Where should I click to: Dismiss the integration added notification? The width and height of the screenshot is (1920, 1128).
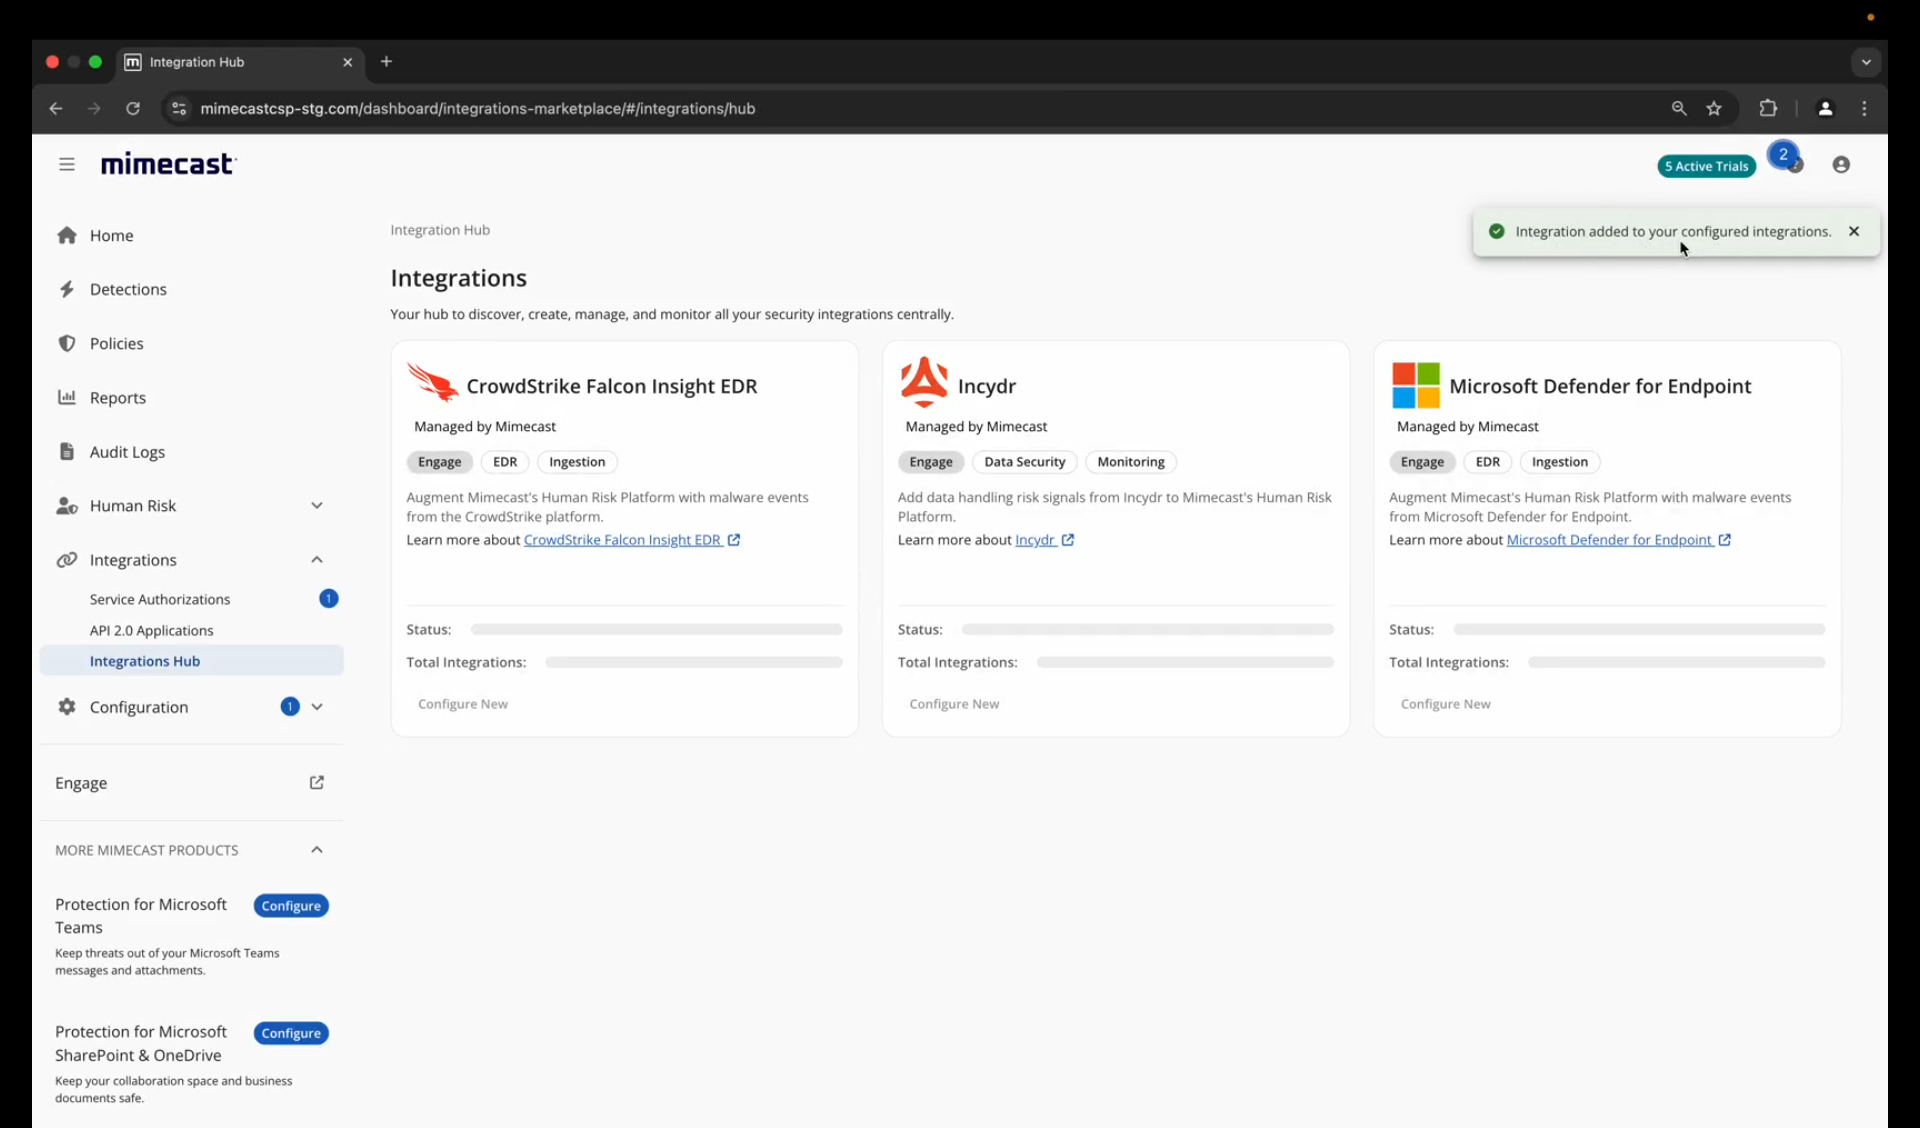(1853, 231)
